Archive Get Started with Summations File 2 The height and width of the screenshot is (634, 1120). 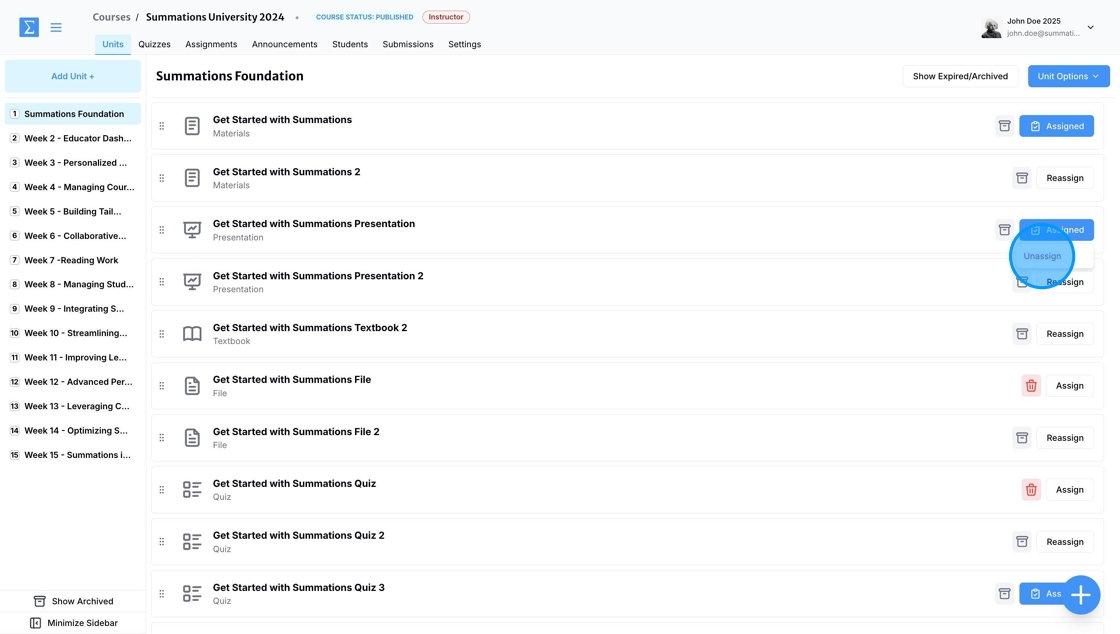click(x=1022, y=438)
